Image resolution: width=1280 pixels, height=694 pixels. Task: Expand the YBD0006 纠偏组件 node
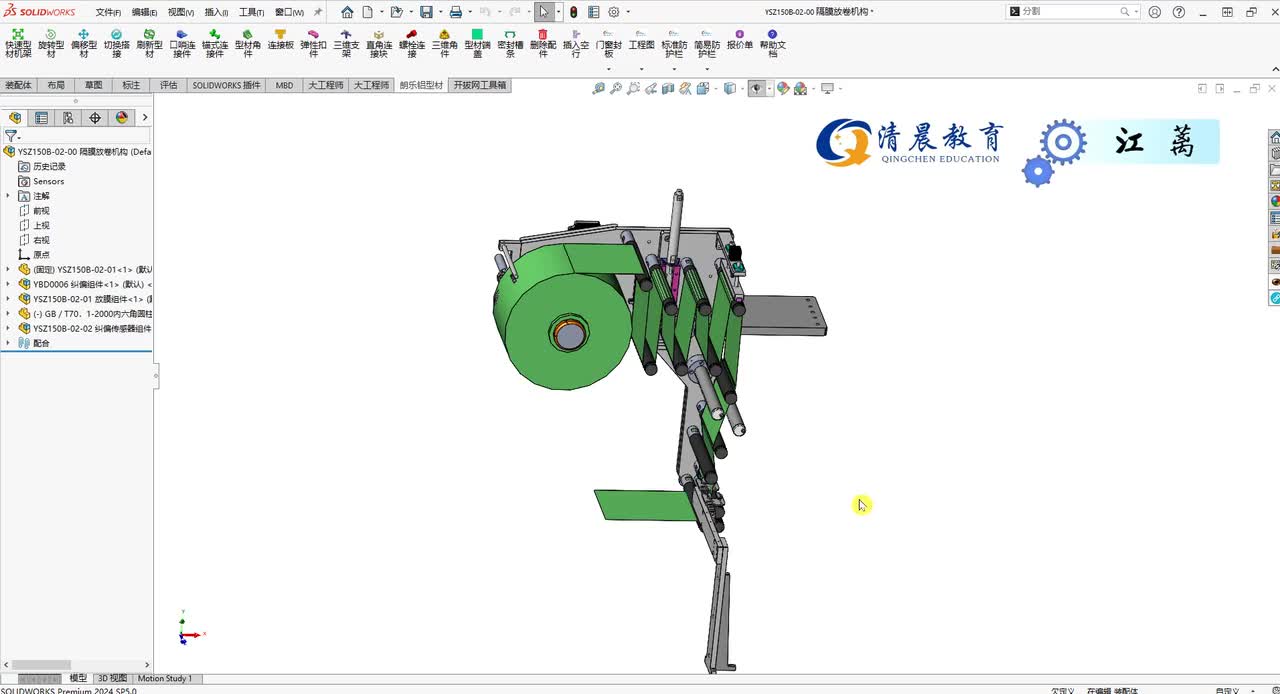tap(8, 284)
